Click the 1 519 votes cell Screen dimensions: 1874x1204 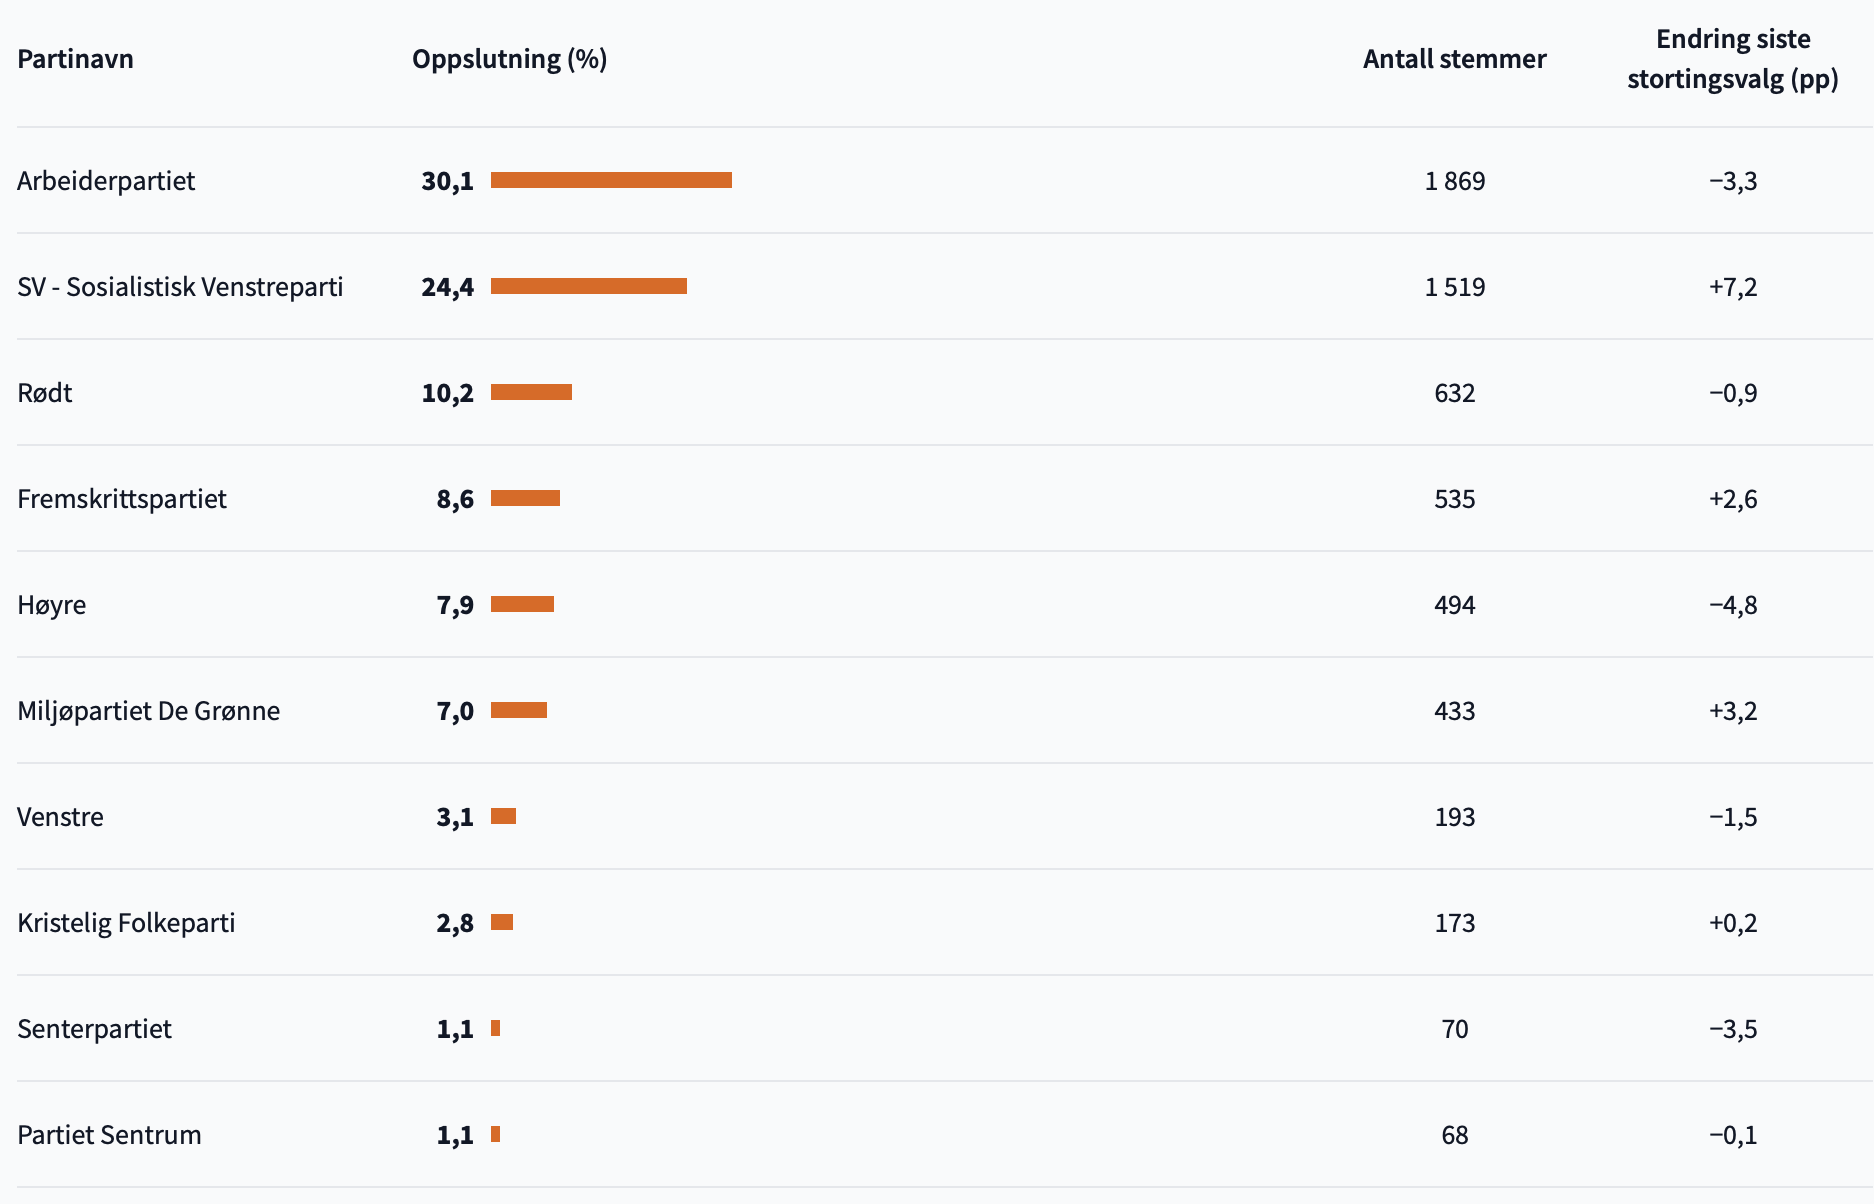pyautogui.click(x=1455, y=287)
